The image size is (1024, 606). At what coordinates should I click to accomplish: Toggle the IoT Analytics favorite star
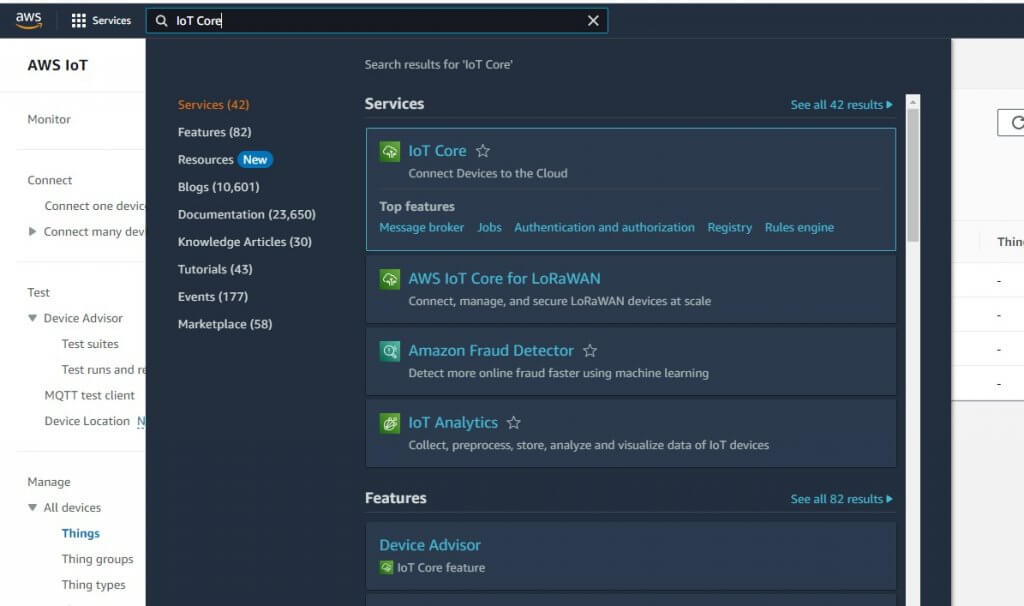coord(513,422)
